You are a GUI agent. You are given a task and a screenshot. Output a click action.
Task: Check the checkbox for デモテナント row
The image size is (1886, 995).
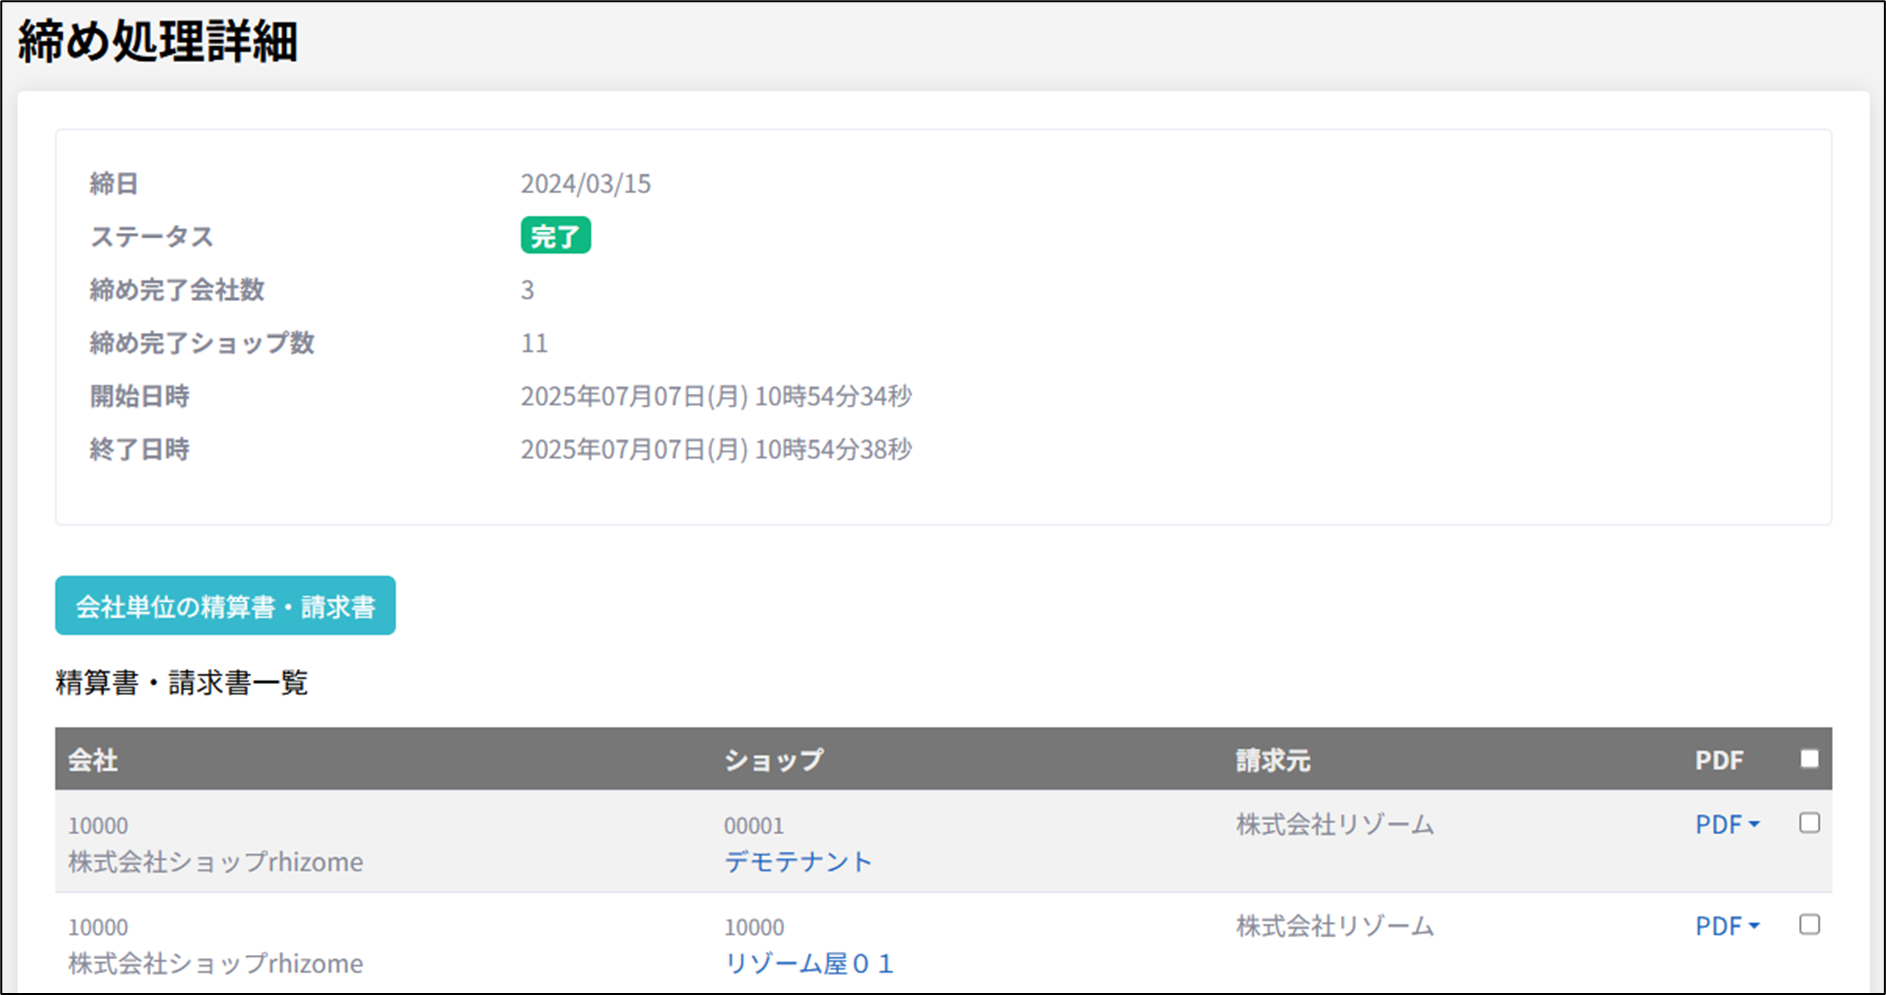click(x=1809, y=823)
